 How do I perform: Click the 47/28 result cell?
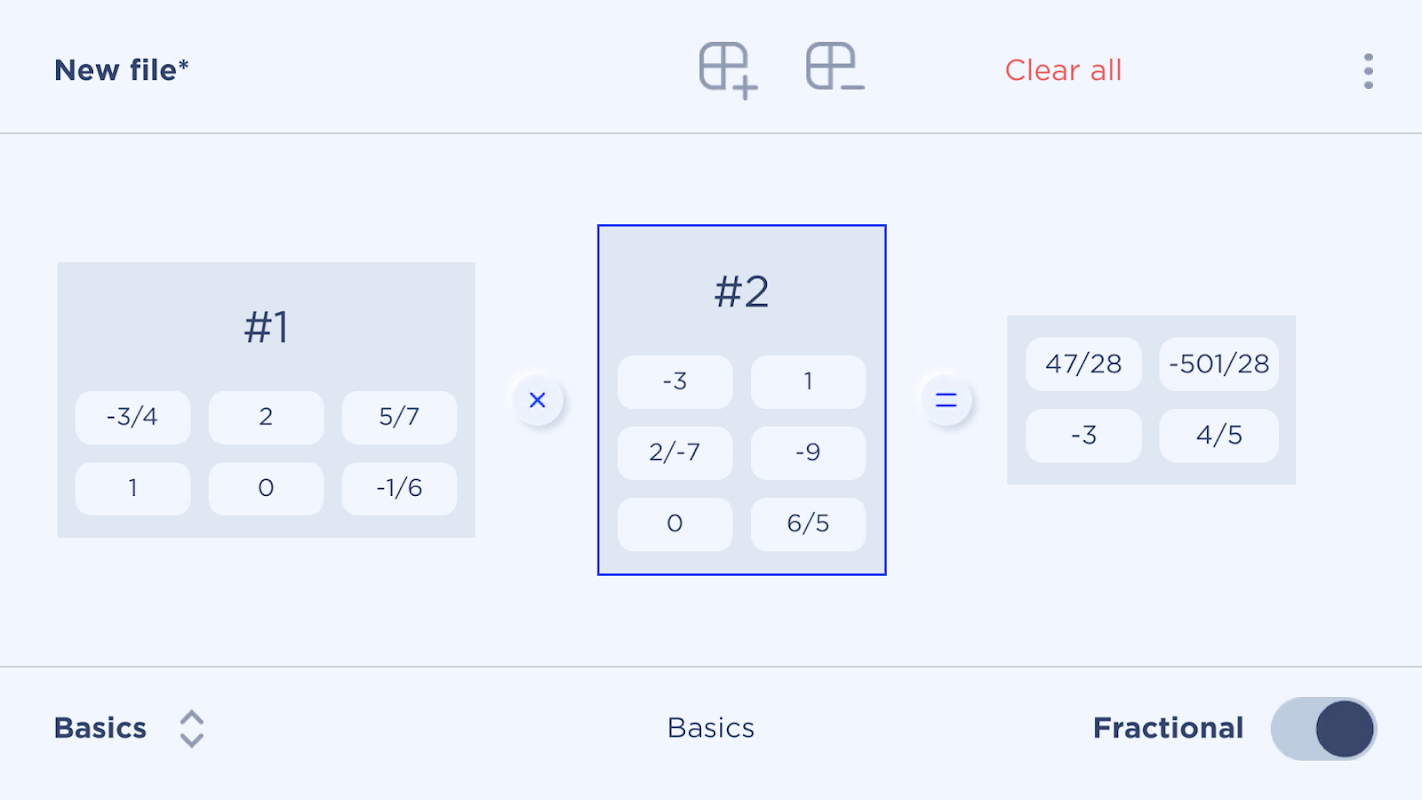(1083, 364)
